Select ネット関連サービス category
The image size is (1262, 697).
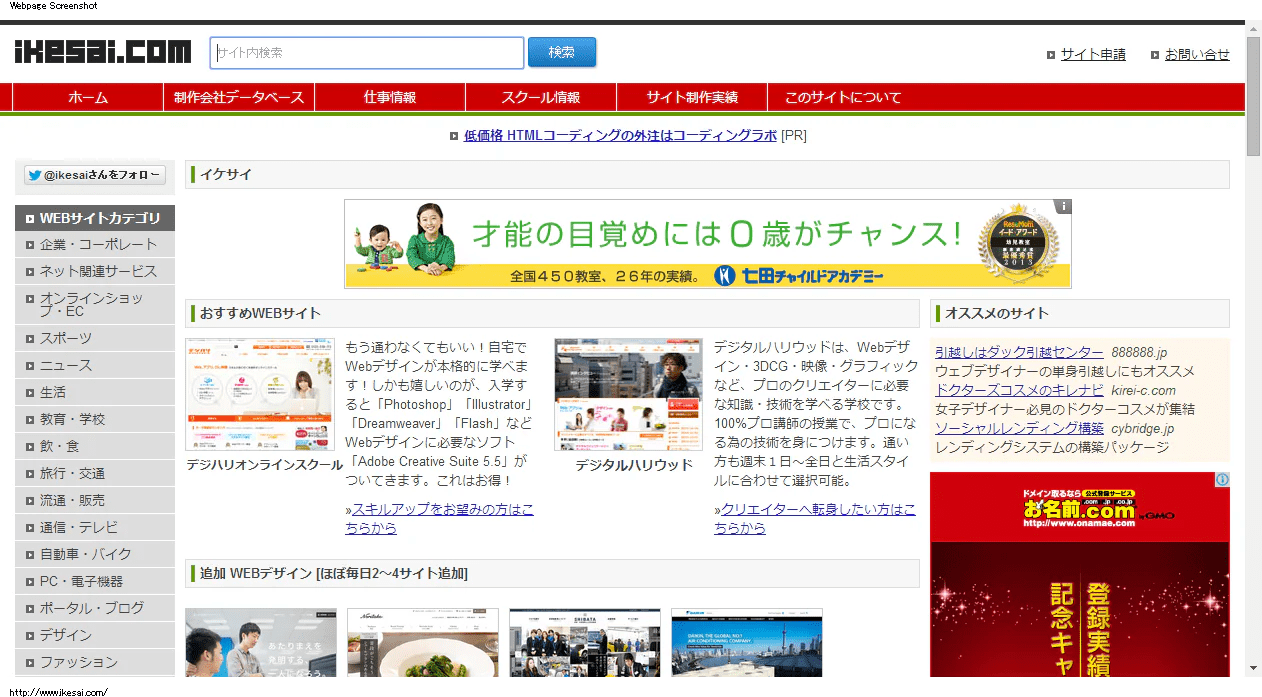click(95, 271)
